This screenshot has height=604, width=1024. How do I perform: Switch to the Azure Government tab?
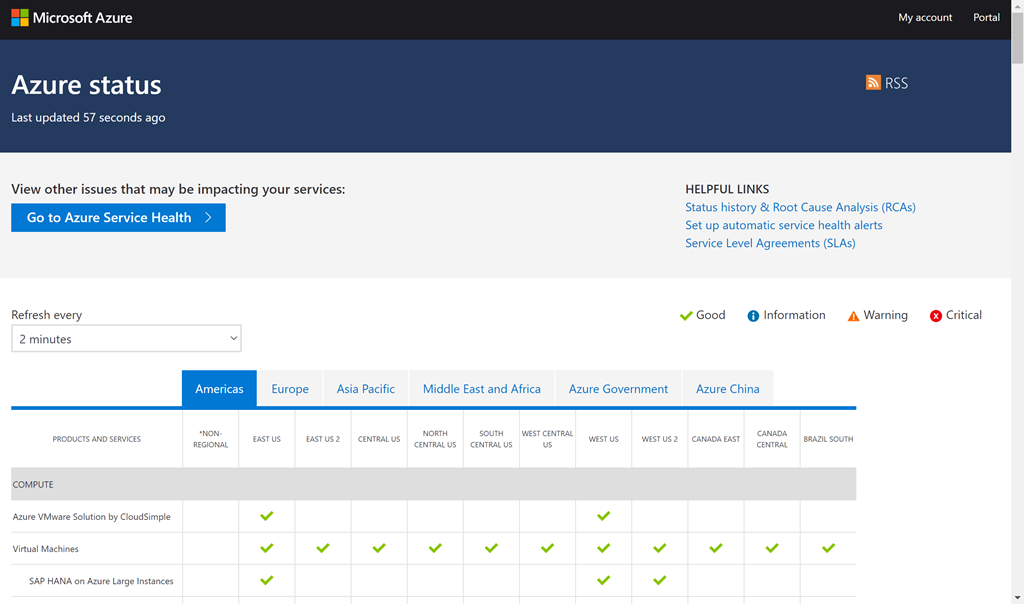[618, 389]
